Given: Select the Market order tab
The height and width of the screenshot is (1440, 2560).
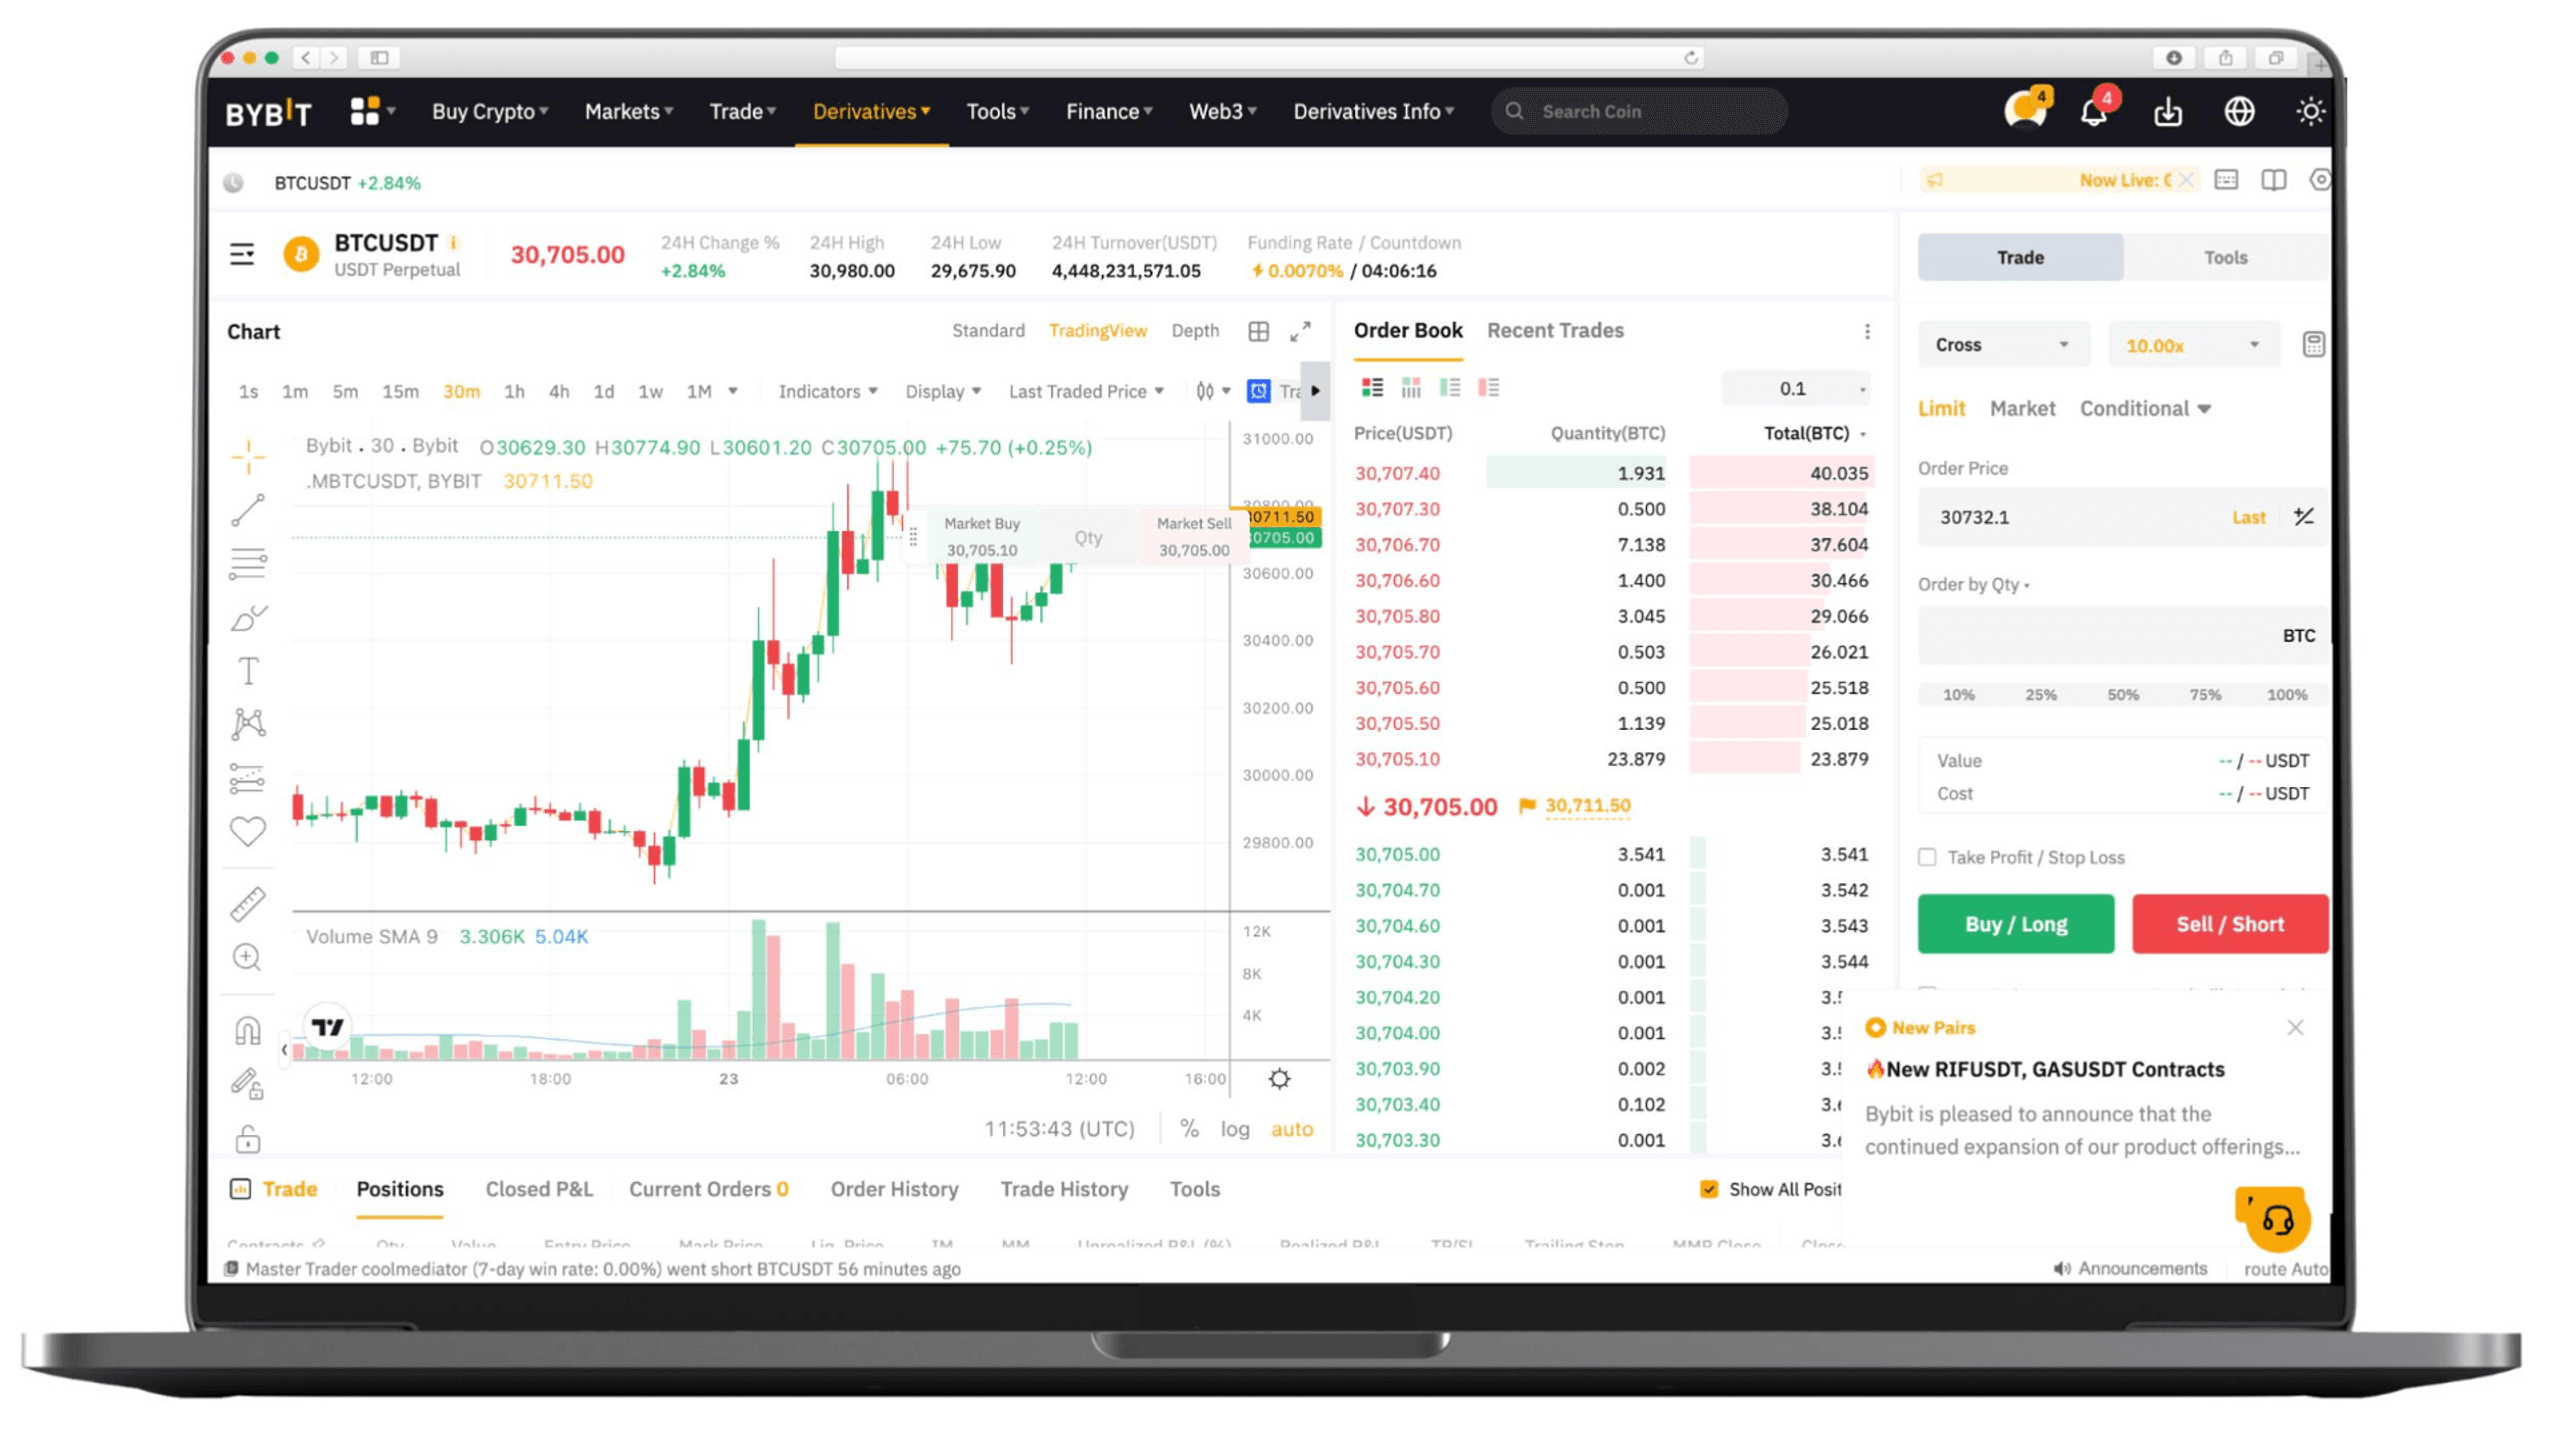Looking at the screenshot, I should click(x=2021, y=408).
